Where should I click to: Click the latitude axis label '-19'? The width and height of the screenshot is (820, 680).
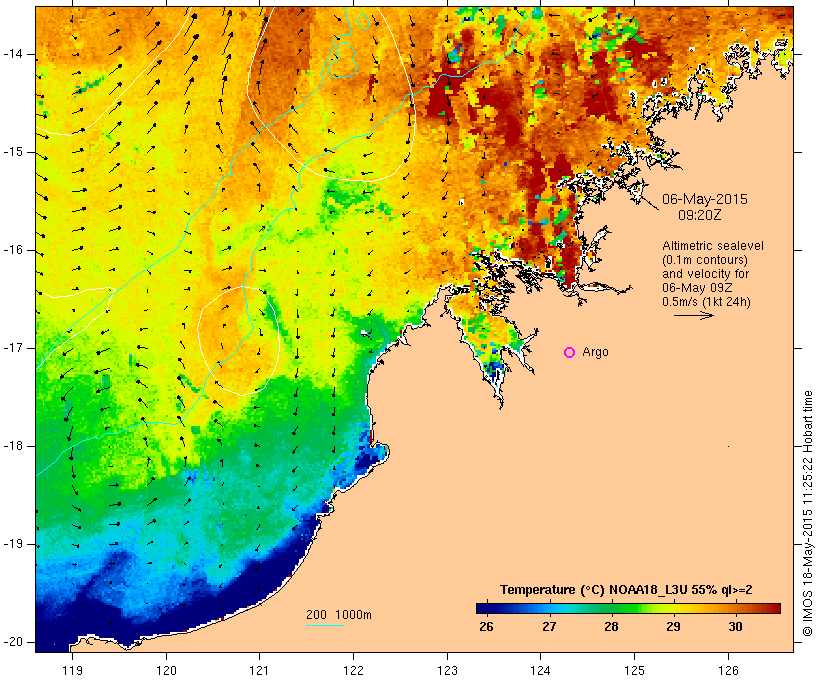pyautogui.click(x=13, y=544)
